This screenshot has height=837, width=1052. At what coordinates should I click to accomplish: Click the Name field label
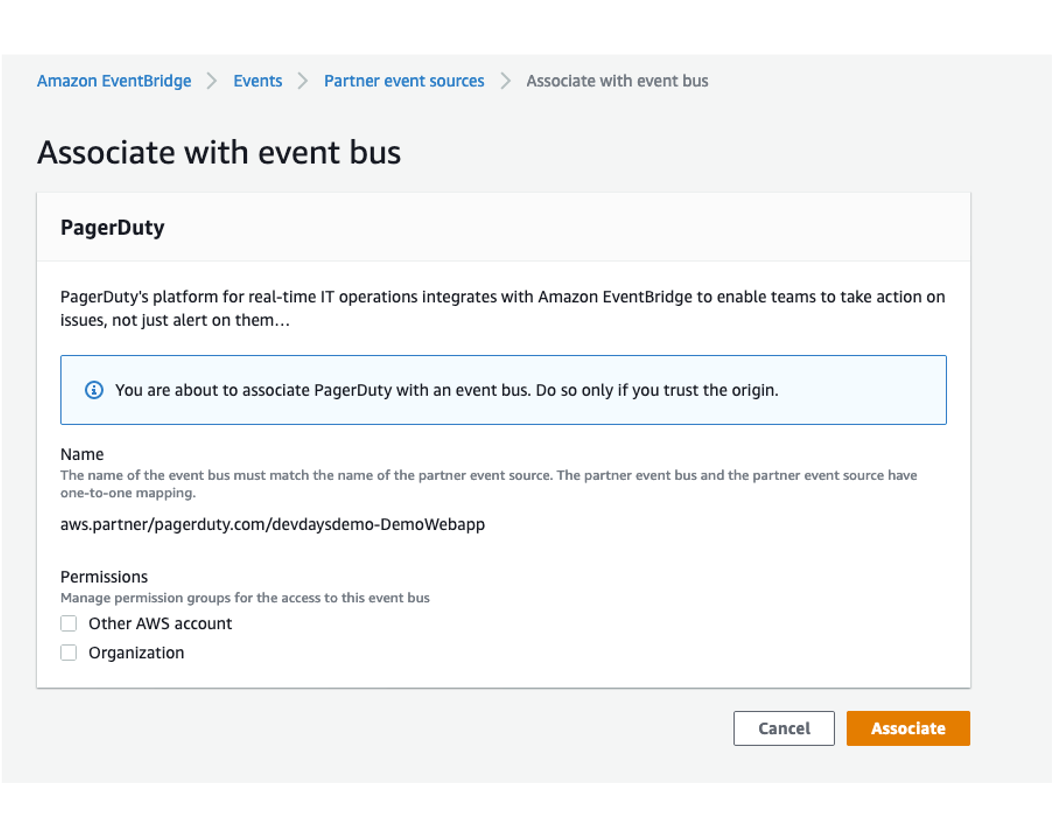pyautogui.click(x=82, y=454)
